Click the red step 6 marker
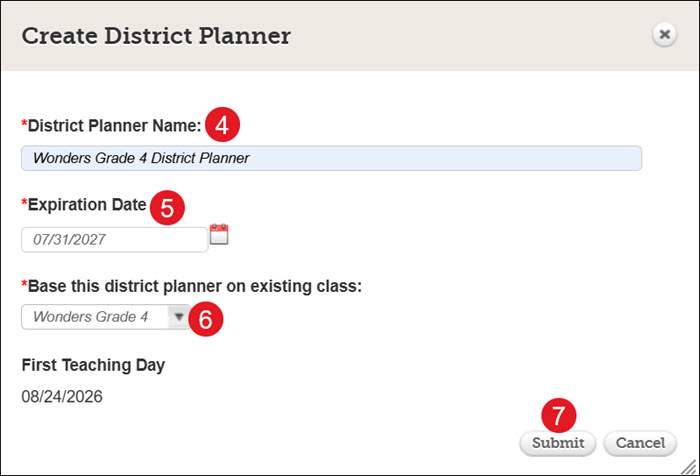Screen dimensions: 700x476 tap(205, 319)
